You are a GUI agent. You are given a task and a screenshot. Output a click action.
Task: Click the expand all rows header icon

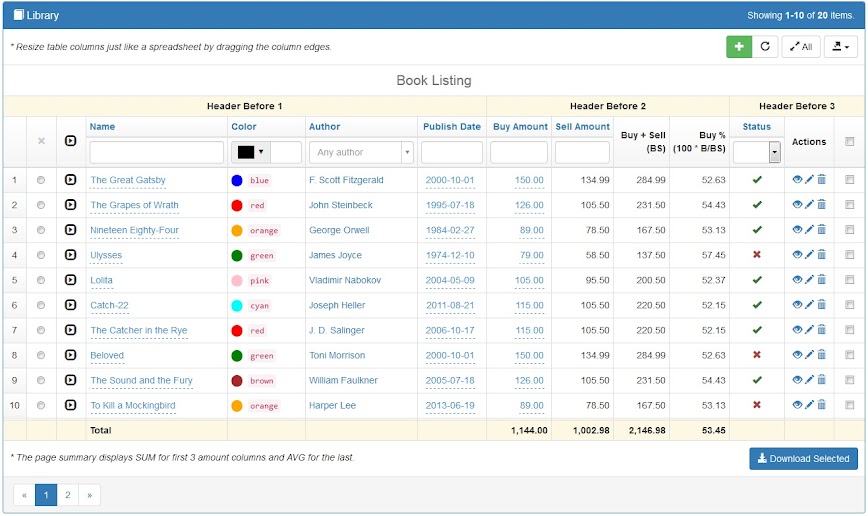(70, 141)
